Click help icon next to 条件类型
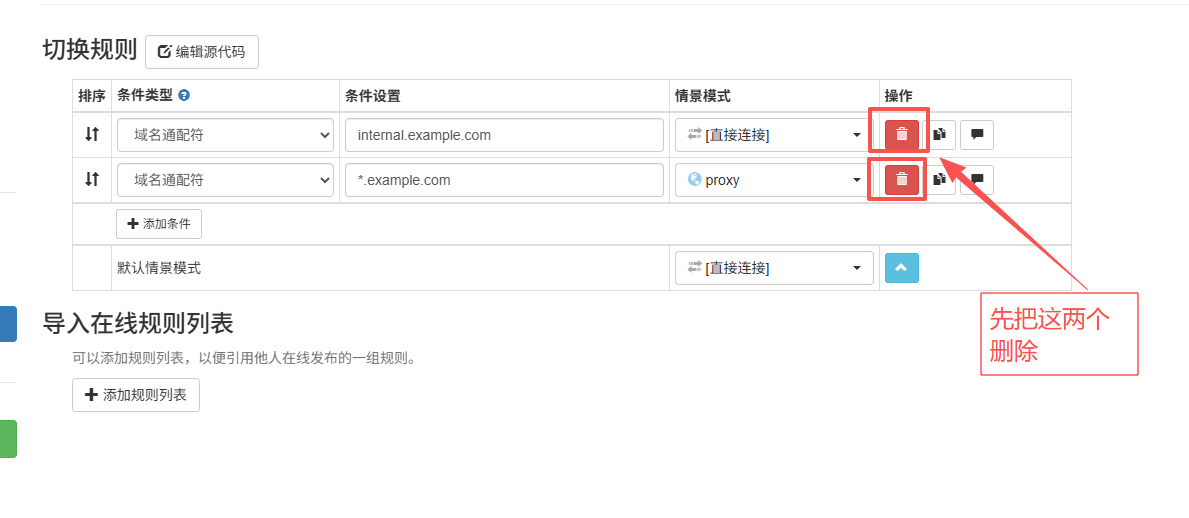This screenshot has height=518, width=1189. (x=184, y=96)
